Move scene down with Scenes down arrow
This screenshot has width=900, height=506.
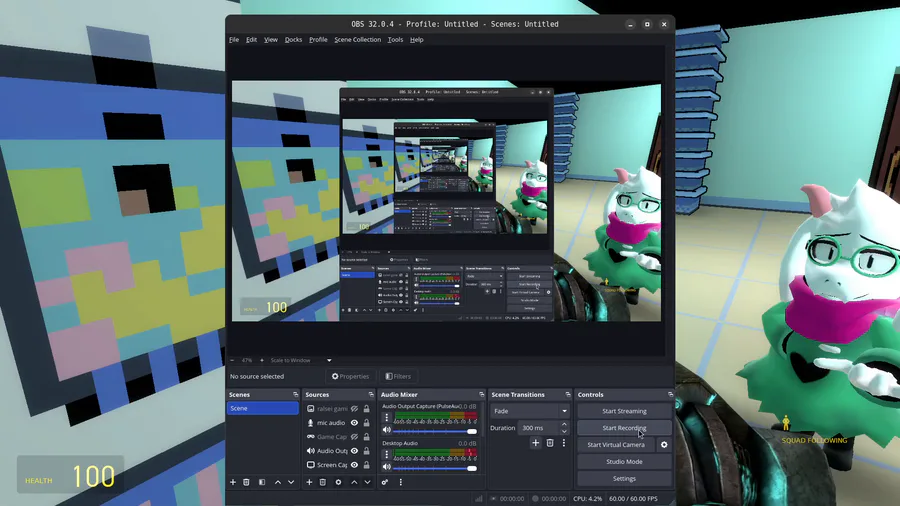tap(291, 482)
